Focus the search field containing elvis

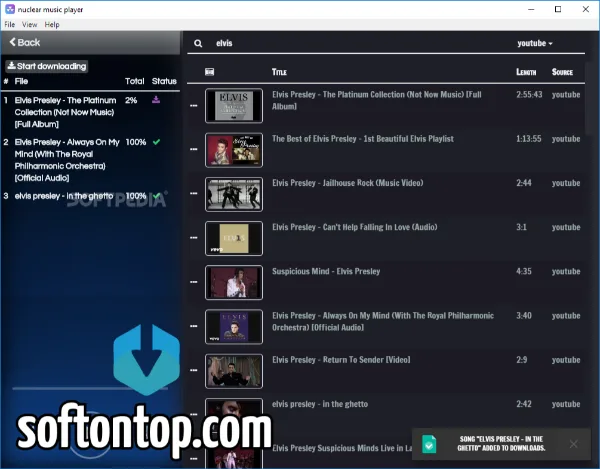(360, 43)
